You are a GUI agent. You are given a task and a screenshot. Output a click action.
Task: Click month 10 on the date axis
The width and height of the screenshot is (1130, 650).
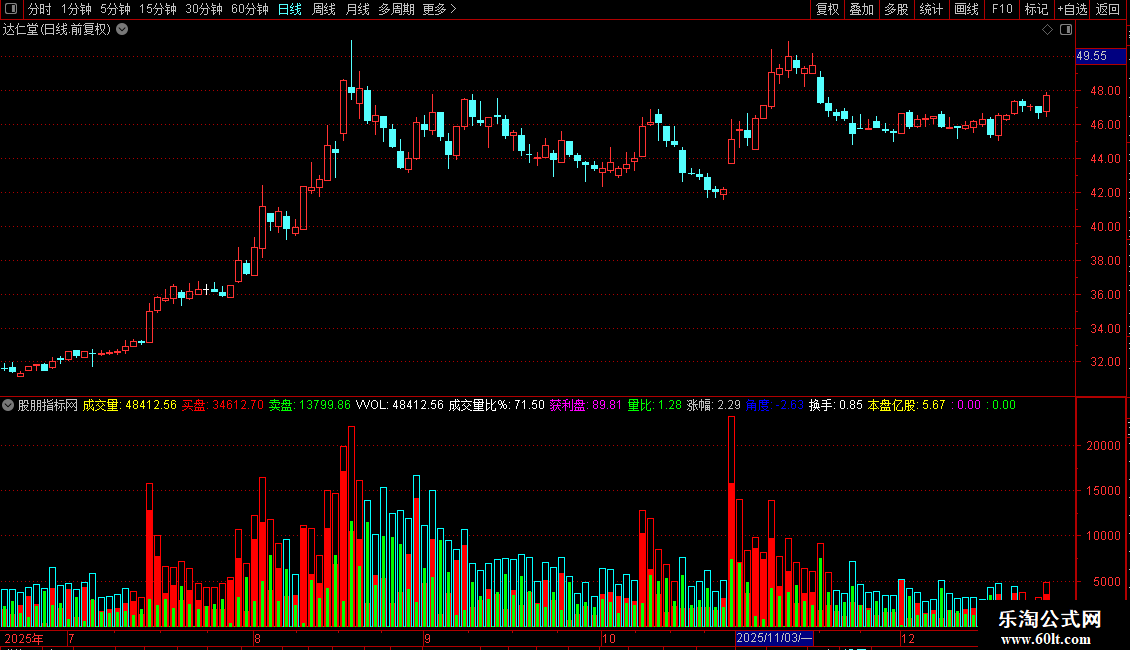pos(609,638)
